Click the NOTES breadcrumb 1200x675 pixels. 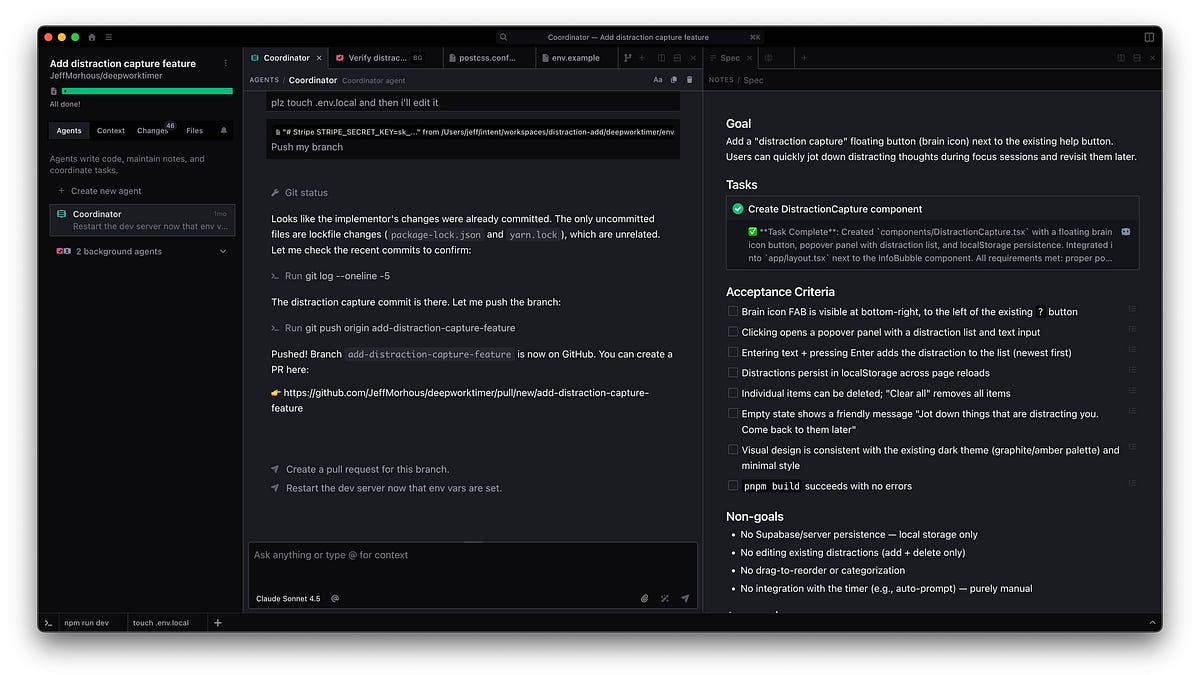(x=721, y=80)
